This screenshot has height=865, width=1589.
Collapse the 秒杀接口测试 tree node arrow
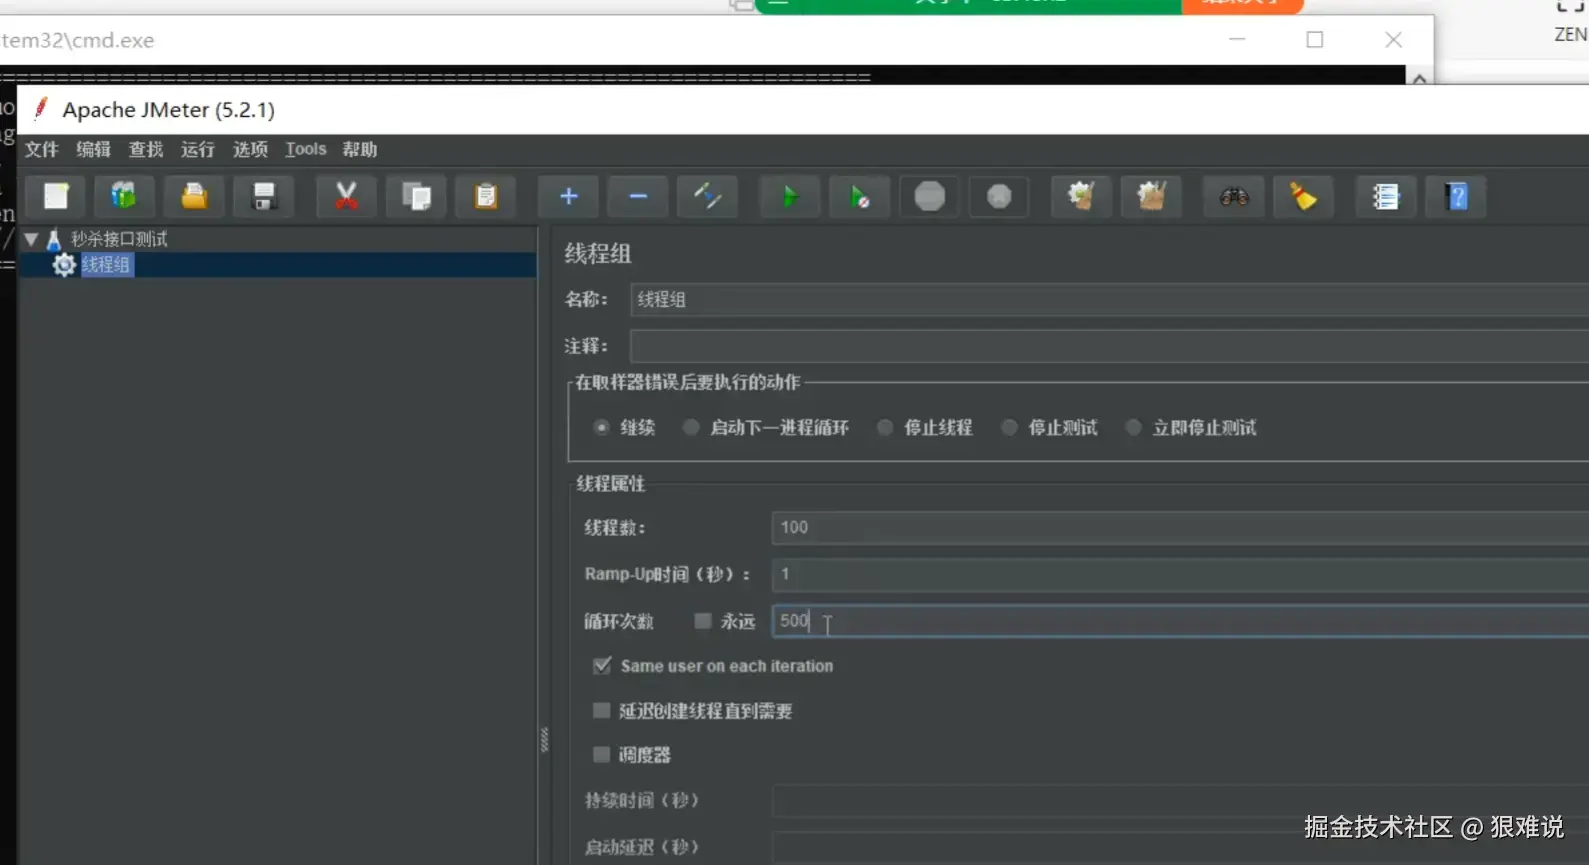pos(31,239)
